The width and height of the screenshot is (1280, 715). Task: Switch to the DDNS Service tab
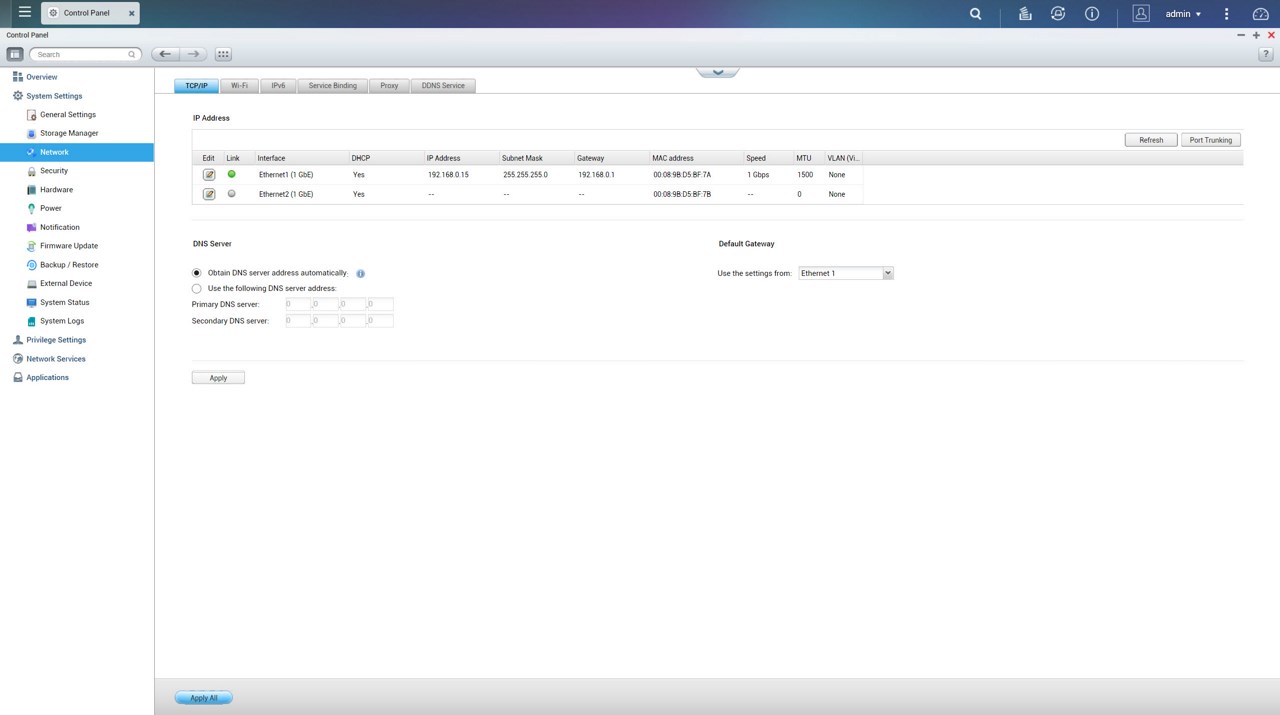(x=443, y=85)
